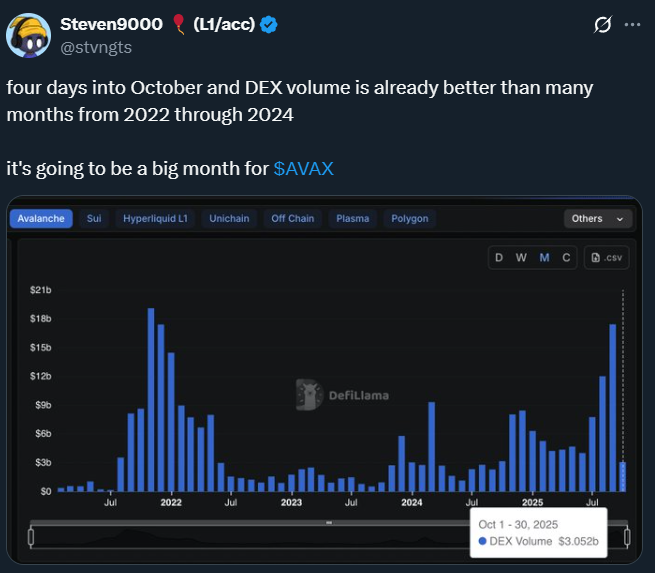
Task: Select the Monthly (M) interval option
Action: tap(544, 258)
